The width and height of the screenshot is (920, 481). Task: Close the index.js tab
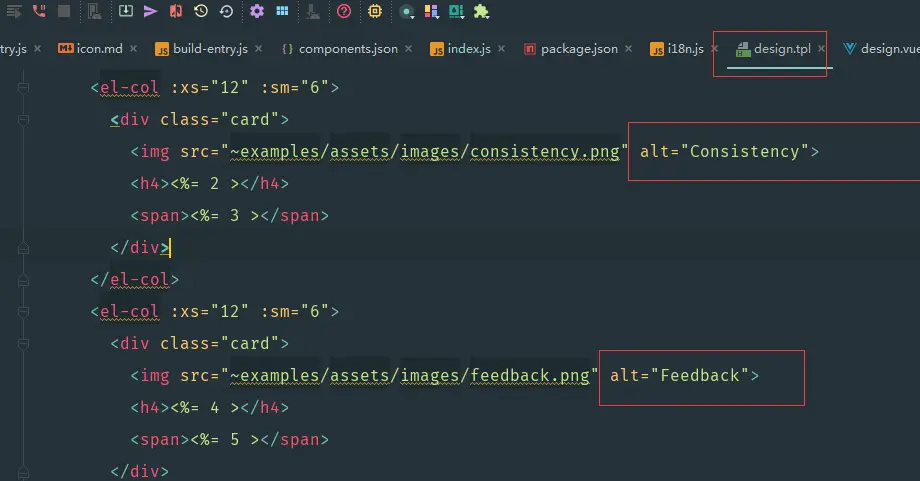point(501,49)
